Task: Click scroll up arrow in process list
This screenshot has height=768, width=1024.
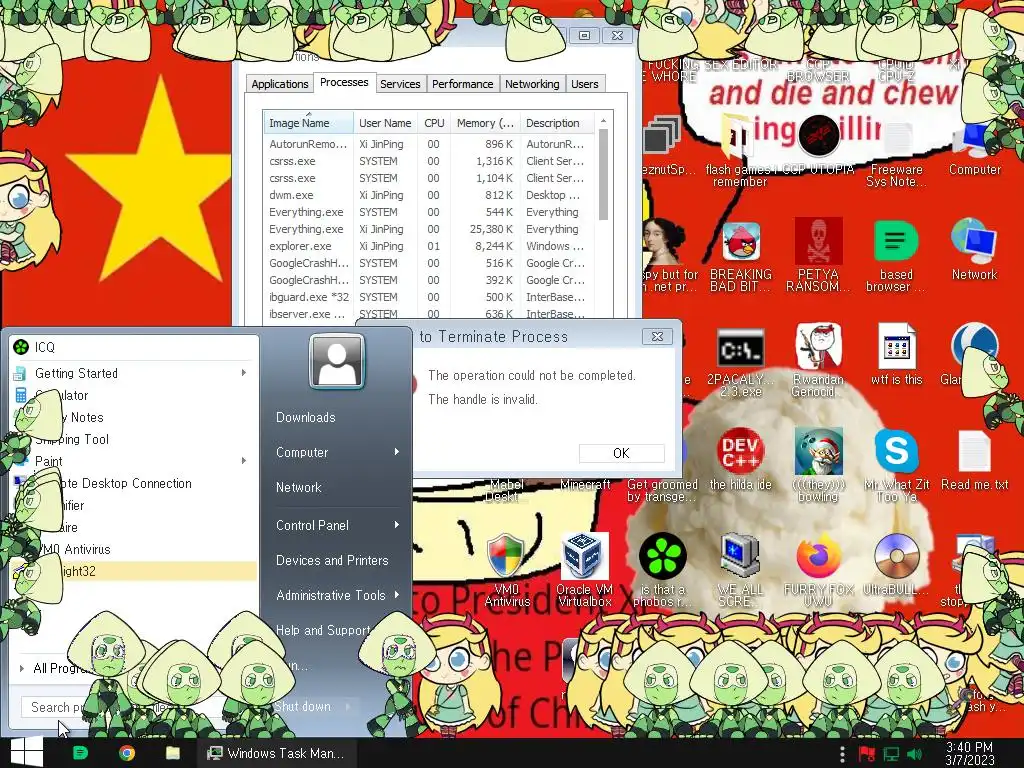Action: pyautogui.click(x=603, y=121)
